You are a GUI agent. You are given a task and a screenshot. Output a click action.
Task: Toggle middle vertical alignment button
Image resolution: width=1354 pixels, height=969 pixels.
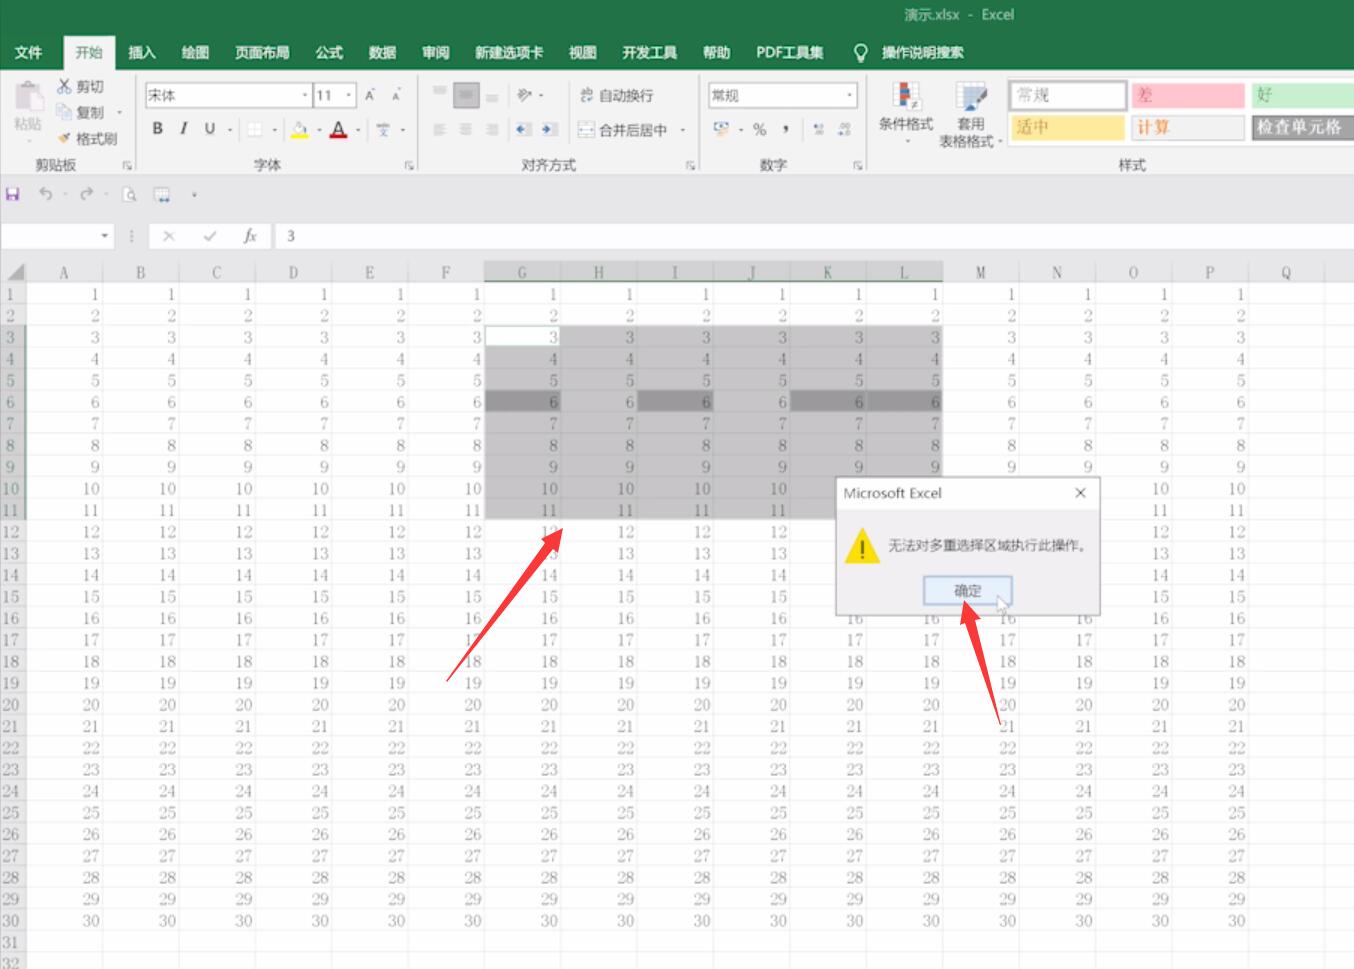tap(466, 96)
